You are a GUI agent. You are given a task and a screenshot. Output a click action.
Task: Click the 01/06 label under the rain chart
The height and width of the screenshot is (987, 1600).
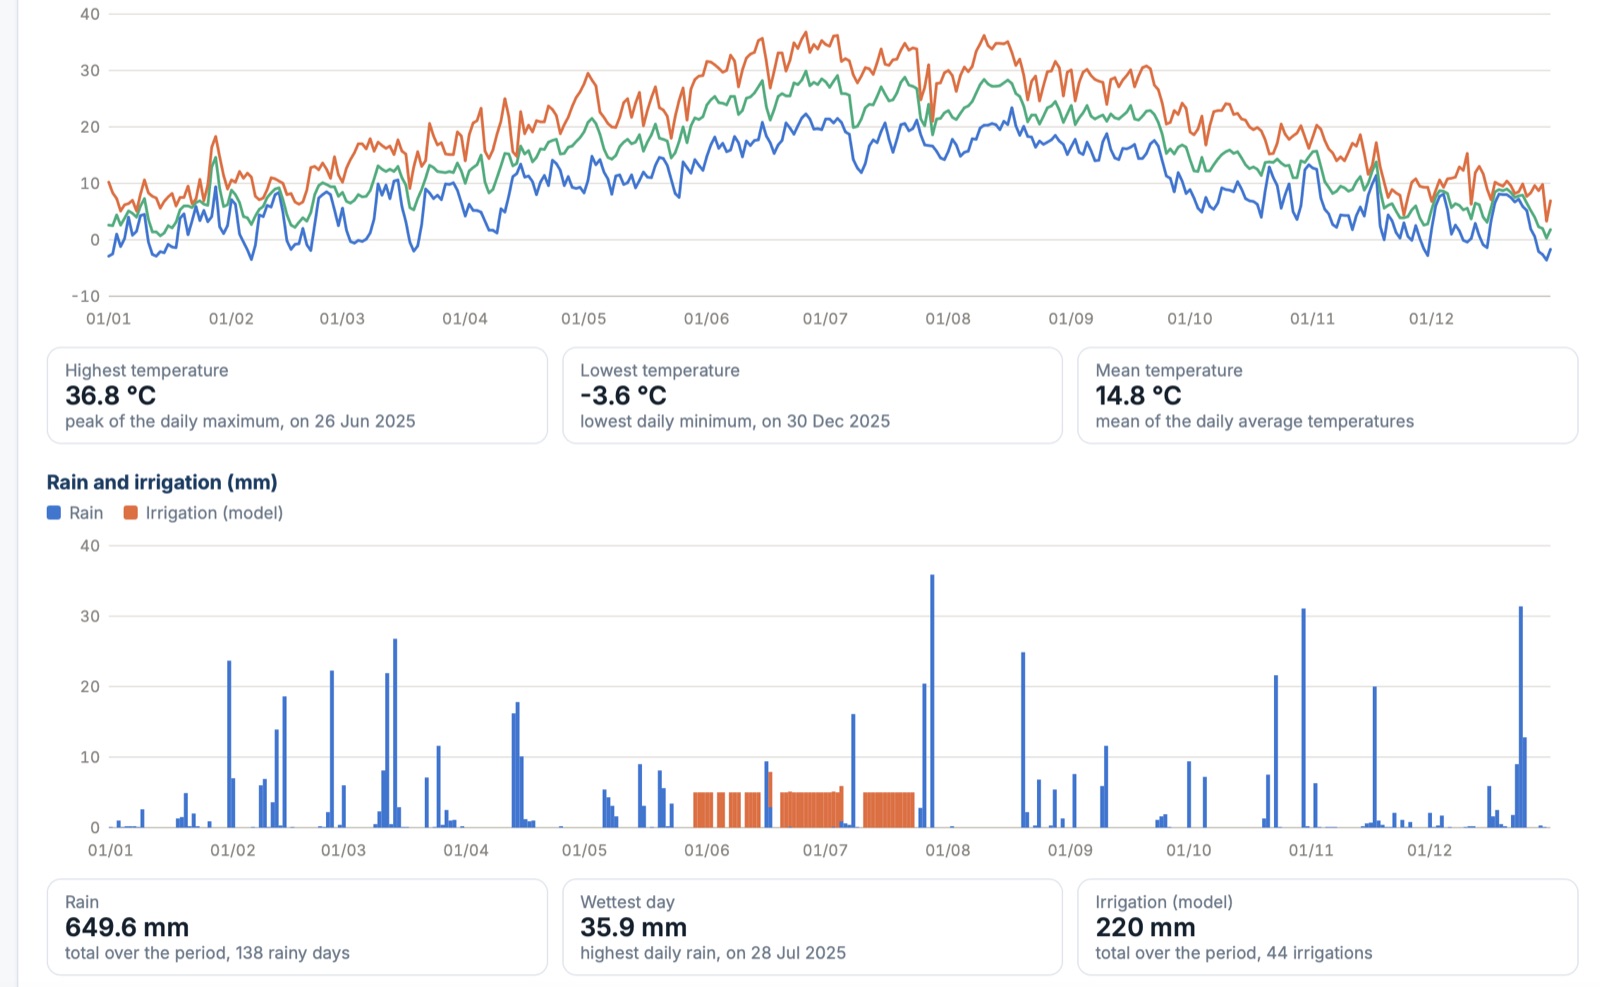[707, 851]
